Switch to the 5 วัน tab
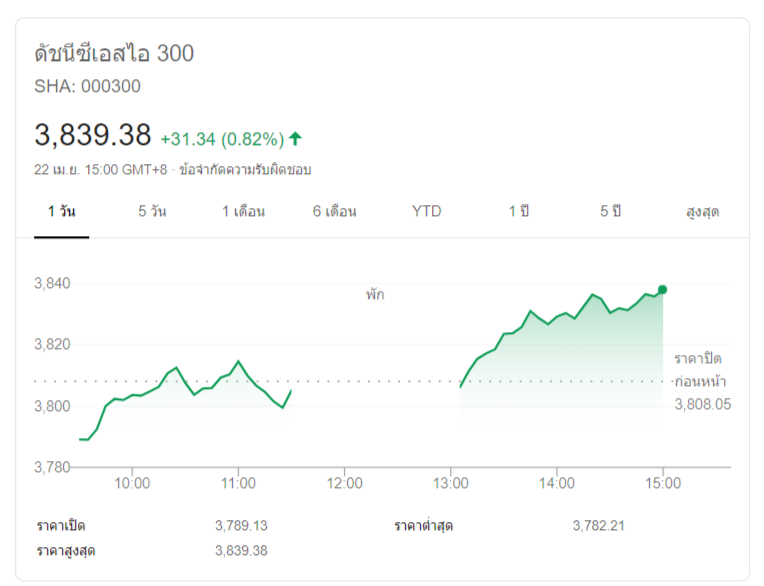Image resolution: width=764 pixels, height=586 pixels. point(152,211)
